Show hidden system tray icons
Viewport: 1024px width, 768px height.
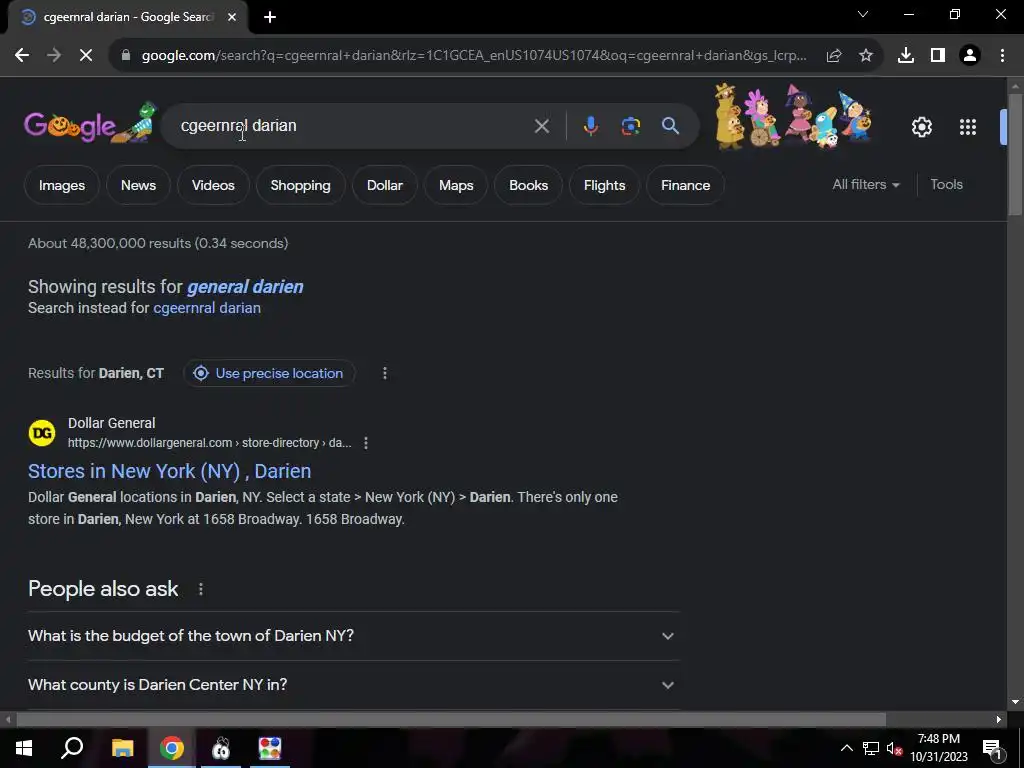pyautogui.click(x=846, y=748)
